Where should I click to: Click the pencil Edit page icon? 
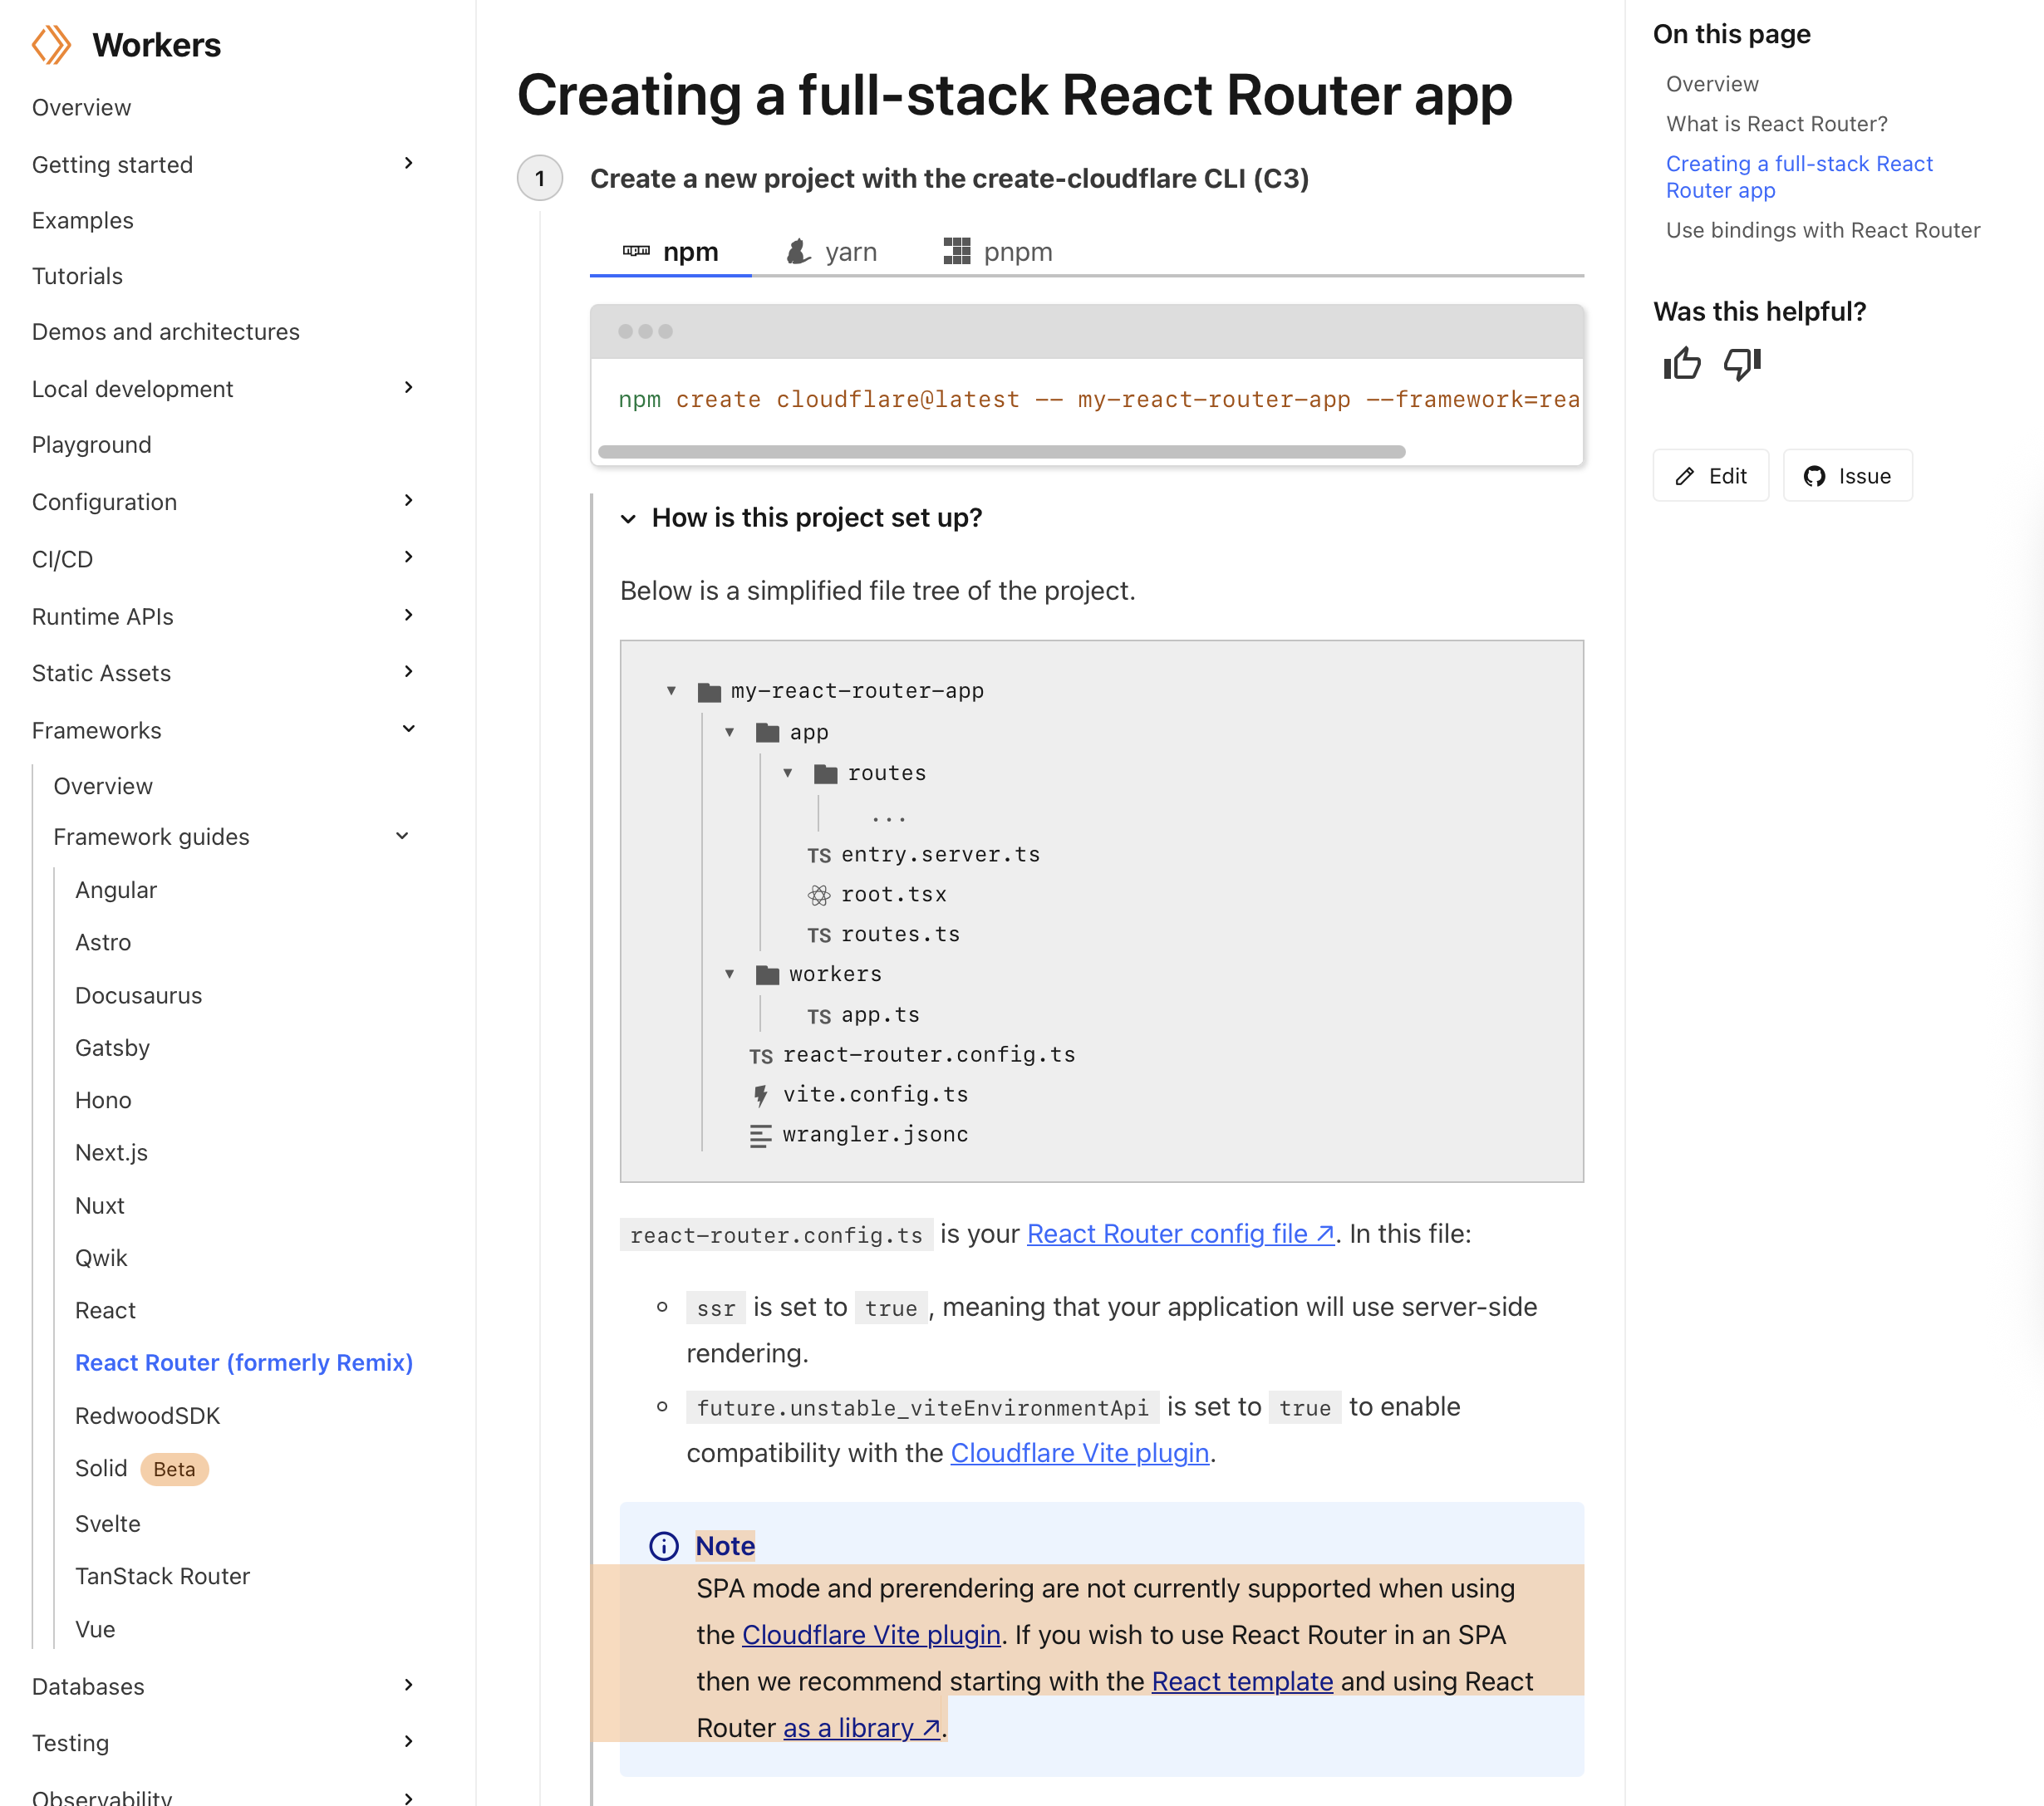click(1685, 476)
